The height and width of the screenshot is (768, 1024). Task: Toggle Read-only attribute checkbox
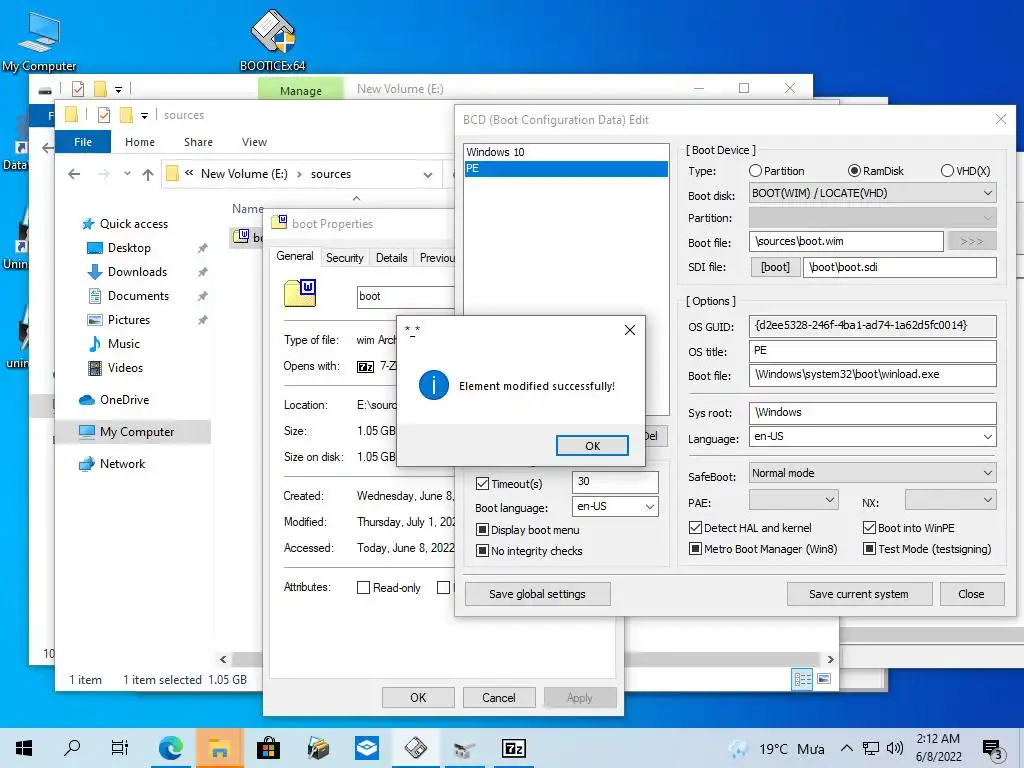click(364, 588)
